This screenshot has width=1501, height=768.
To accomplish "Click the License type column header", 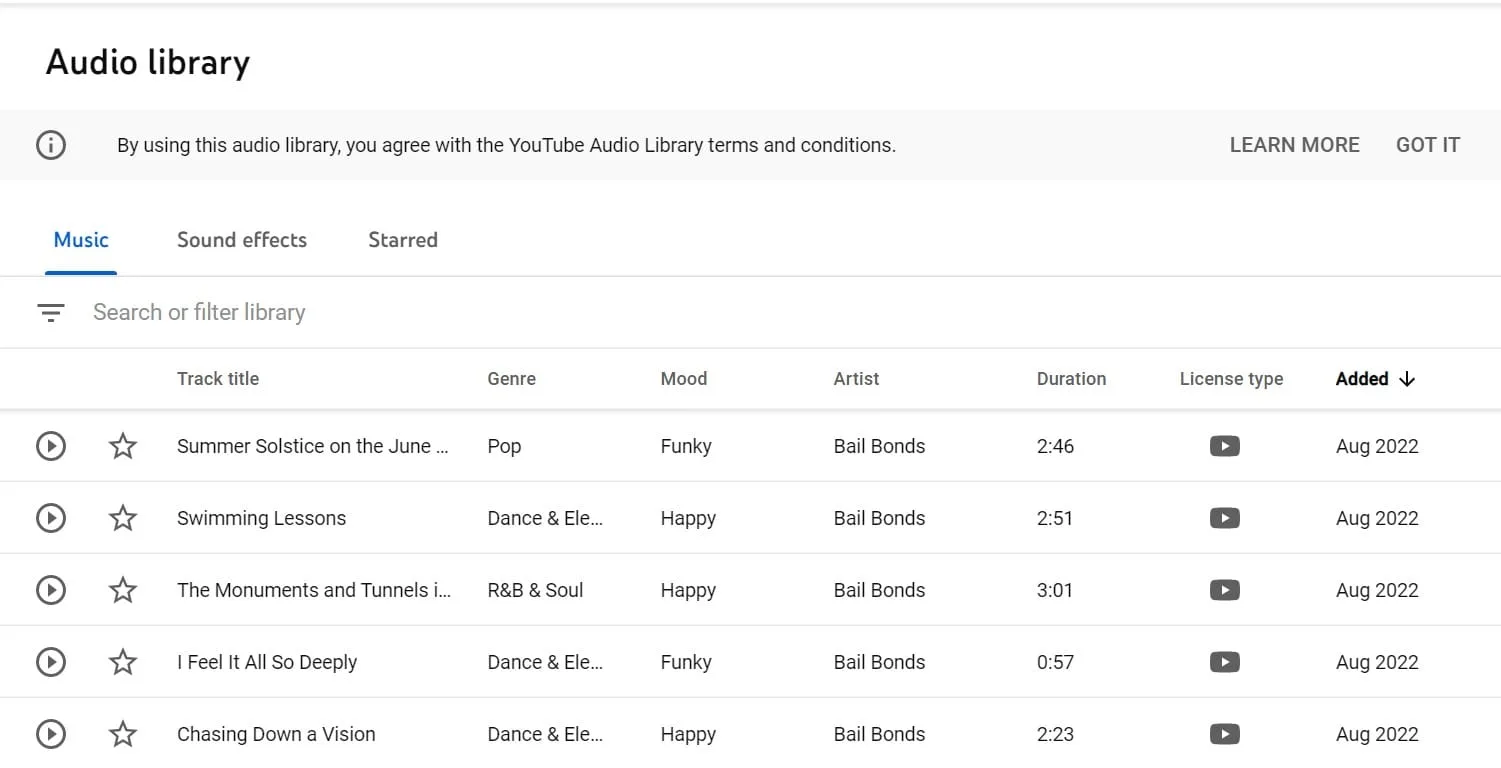I will pos(1231,379).
